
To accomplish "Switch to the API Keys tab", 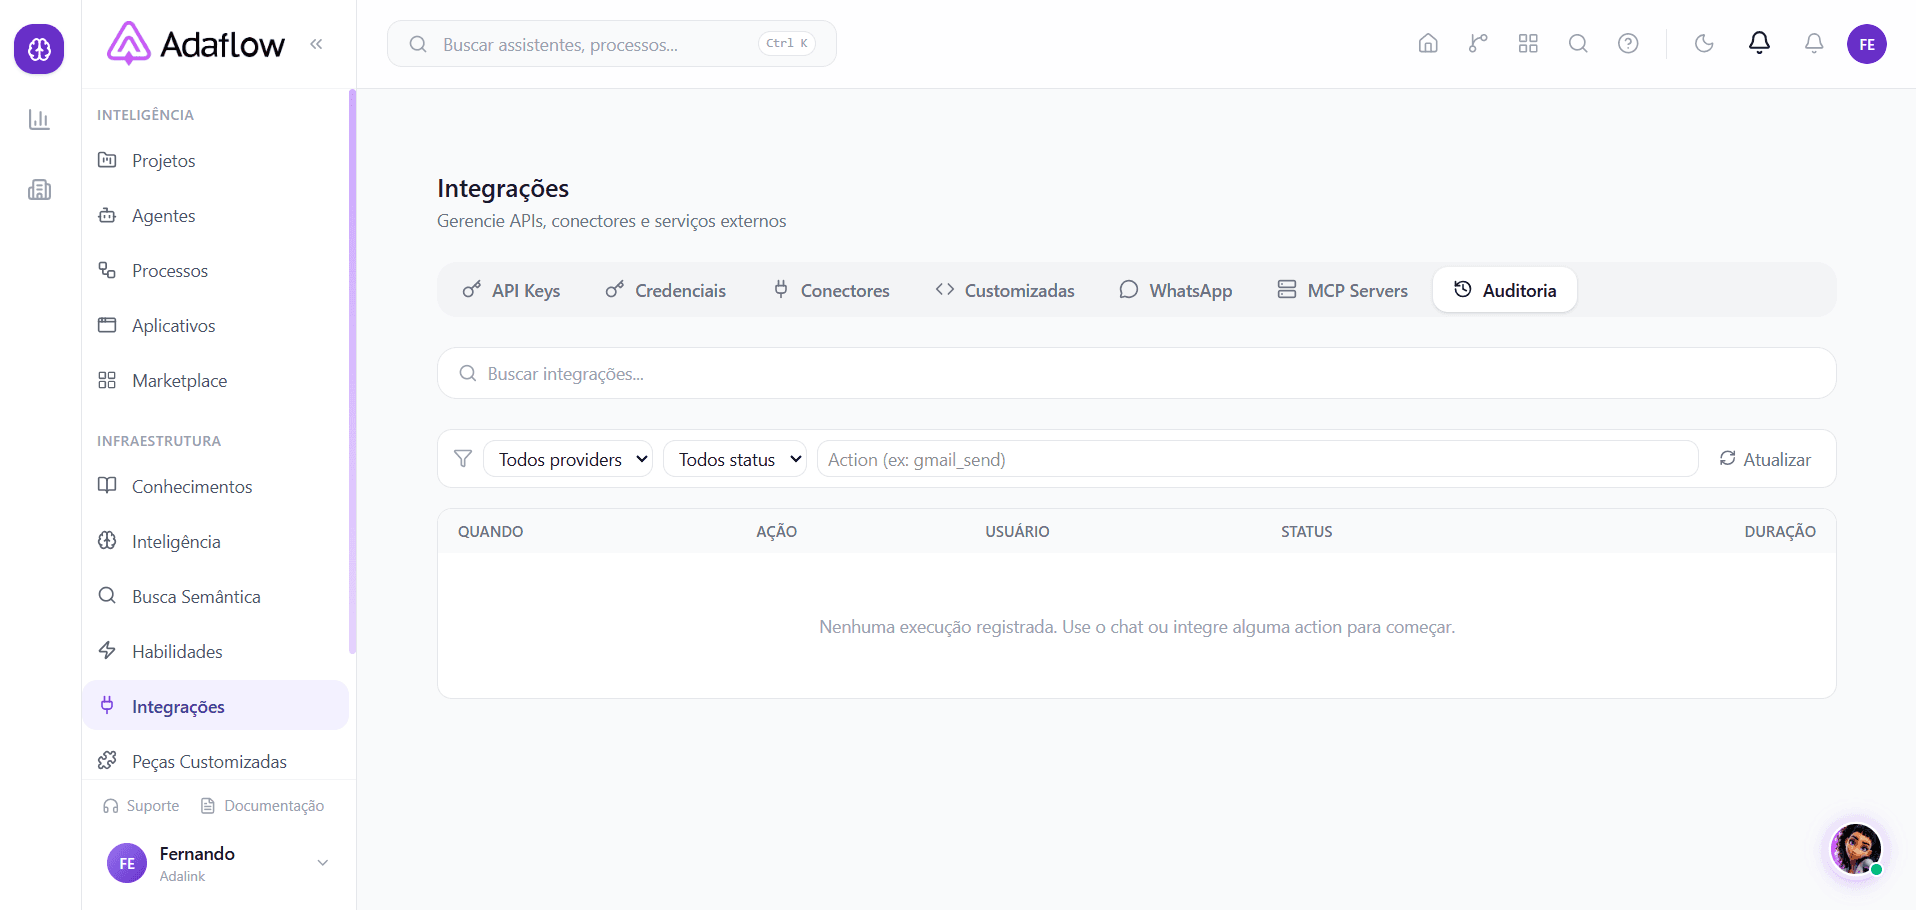I will [511, 290].
